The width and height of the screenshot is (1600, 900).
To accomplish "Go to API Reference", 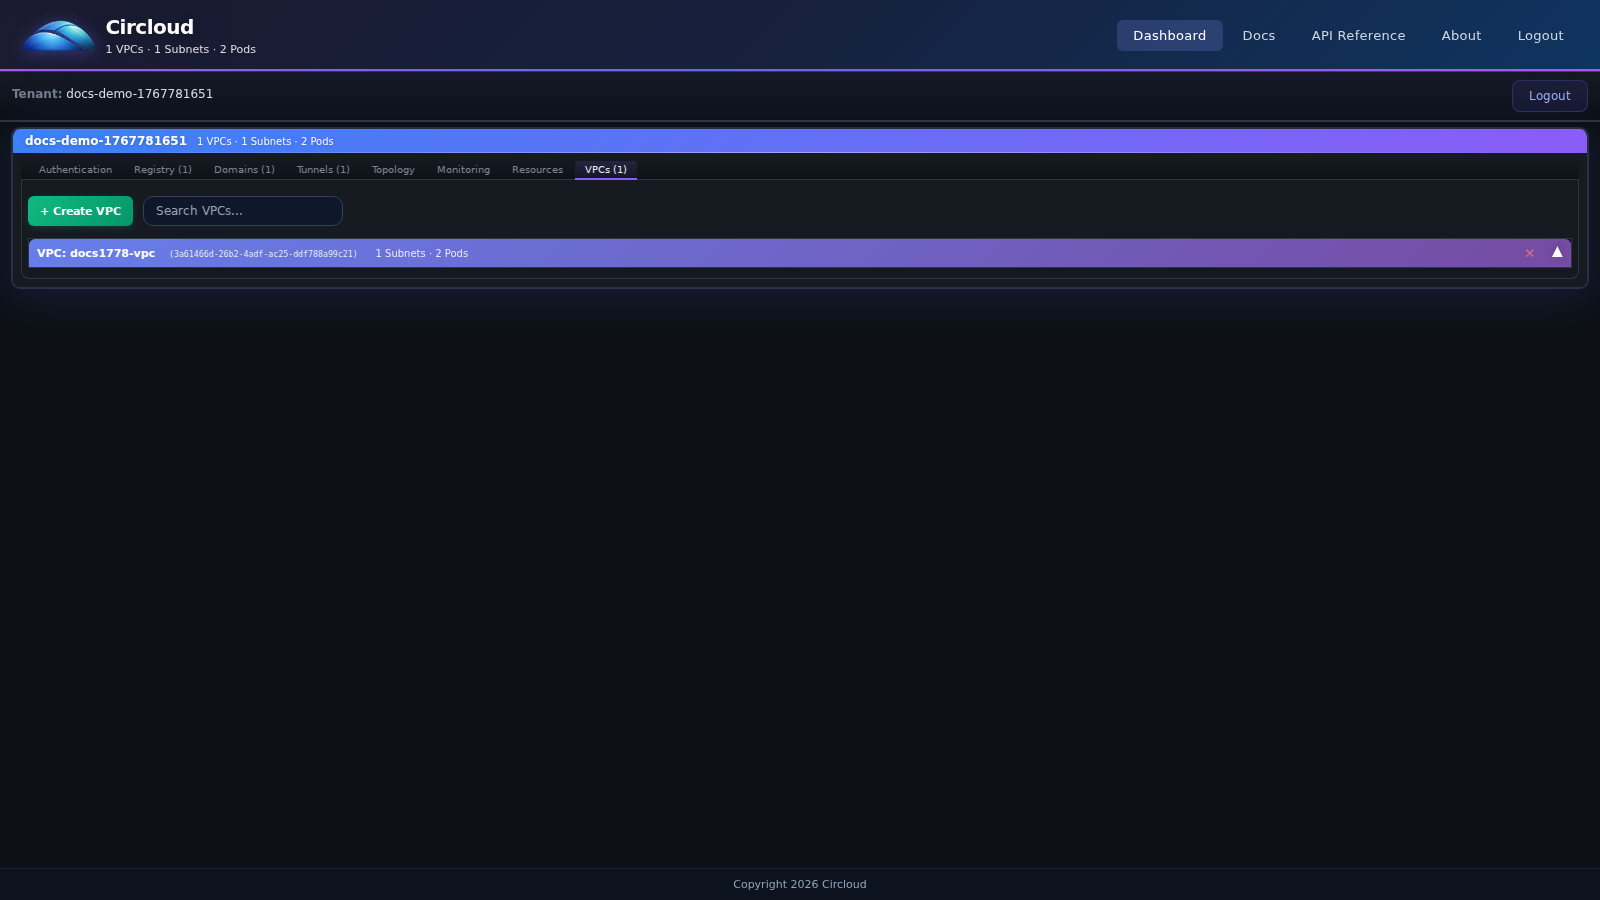I will pos(1358,35).
